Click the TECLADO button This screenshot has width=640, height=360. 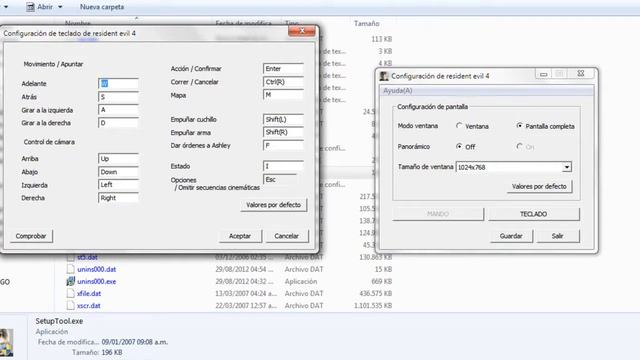533,214
